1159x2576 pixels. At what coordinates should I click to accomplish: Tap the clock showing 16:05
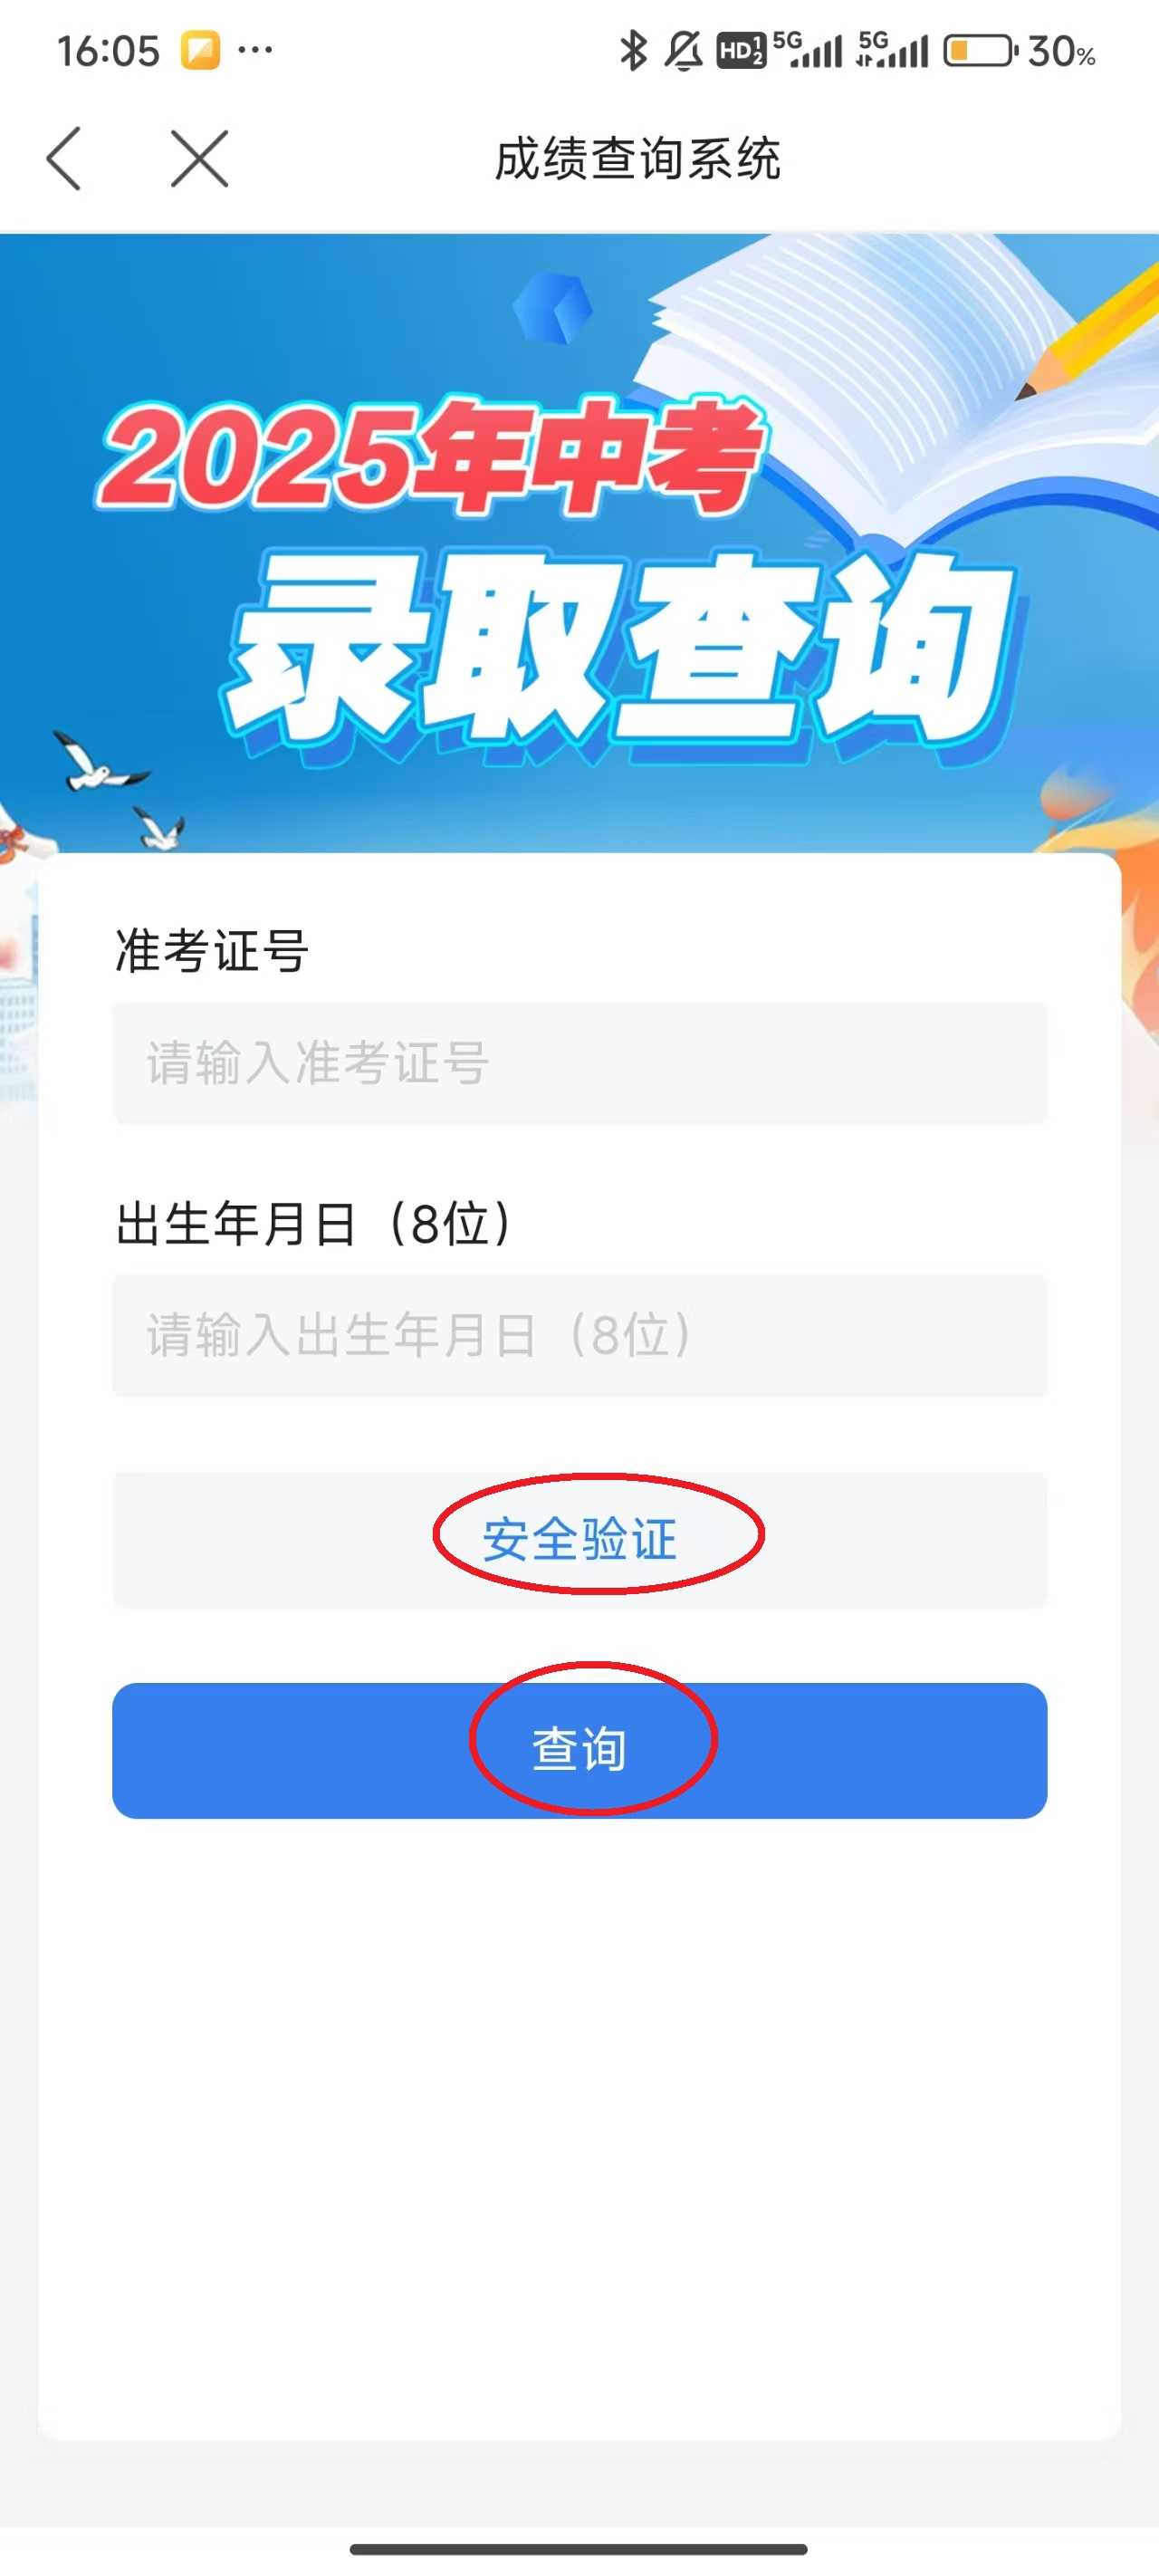click(x=108, y=51)
